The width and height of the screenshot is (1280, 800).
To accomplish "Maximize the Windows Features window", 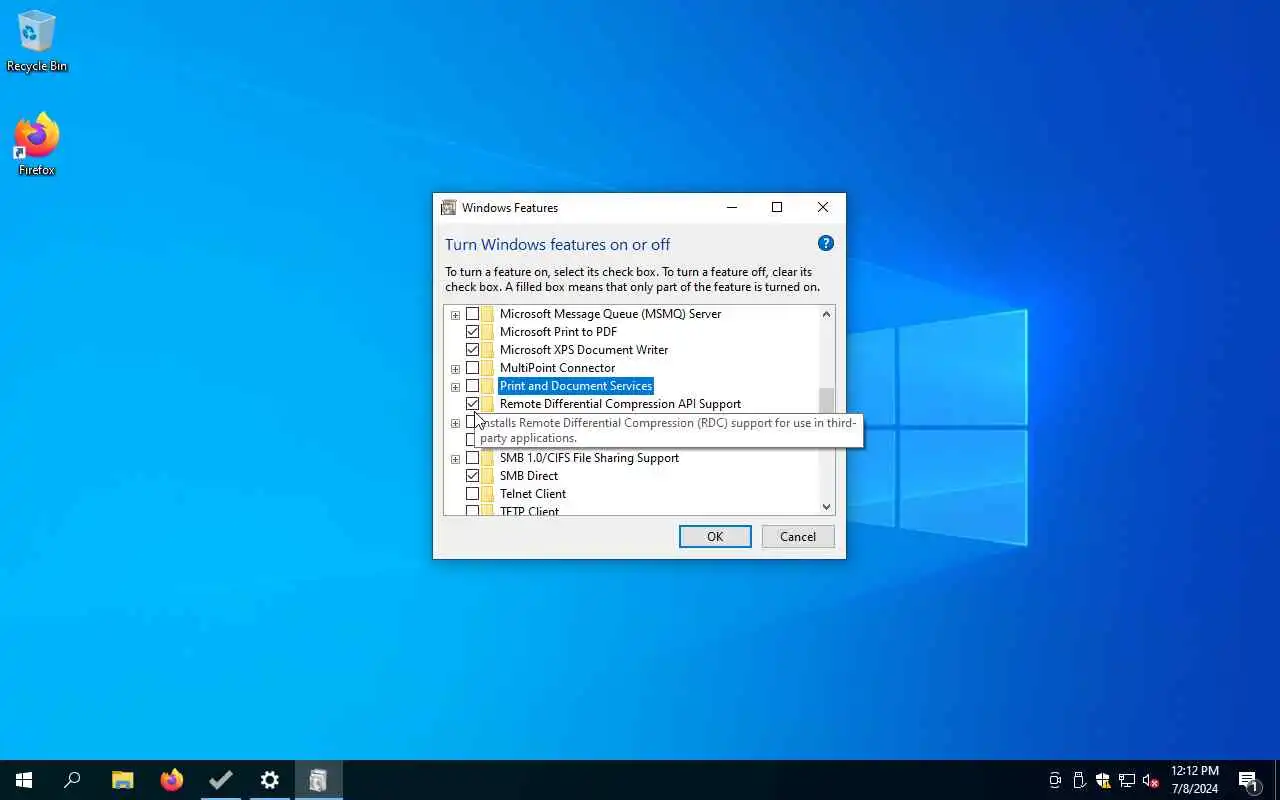I will [777, 208].
